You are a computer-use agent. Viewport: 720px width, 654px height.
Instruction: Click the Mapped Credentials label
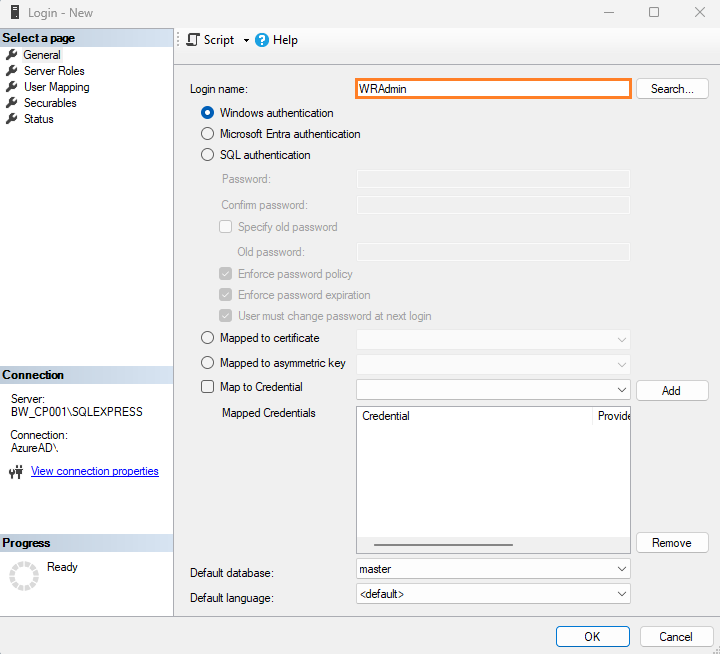[269, 413]
